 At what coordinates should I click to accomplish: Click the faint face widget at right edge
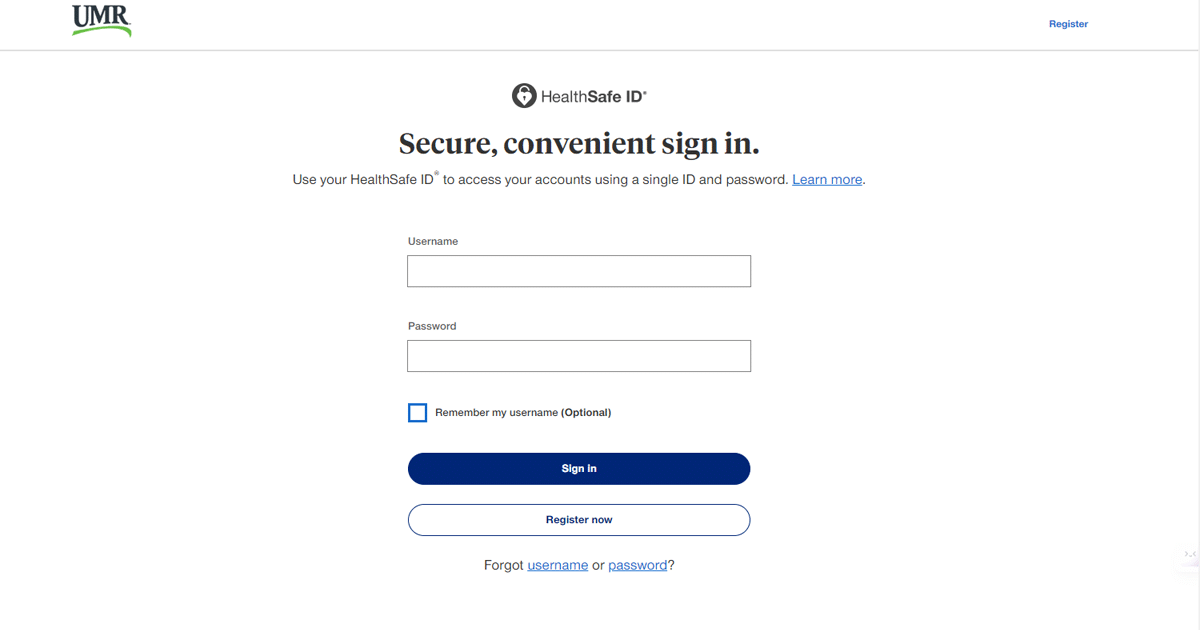1189,553
